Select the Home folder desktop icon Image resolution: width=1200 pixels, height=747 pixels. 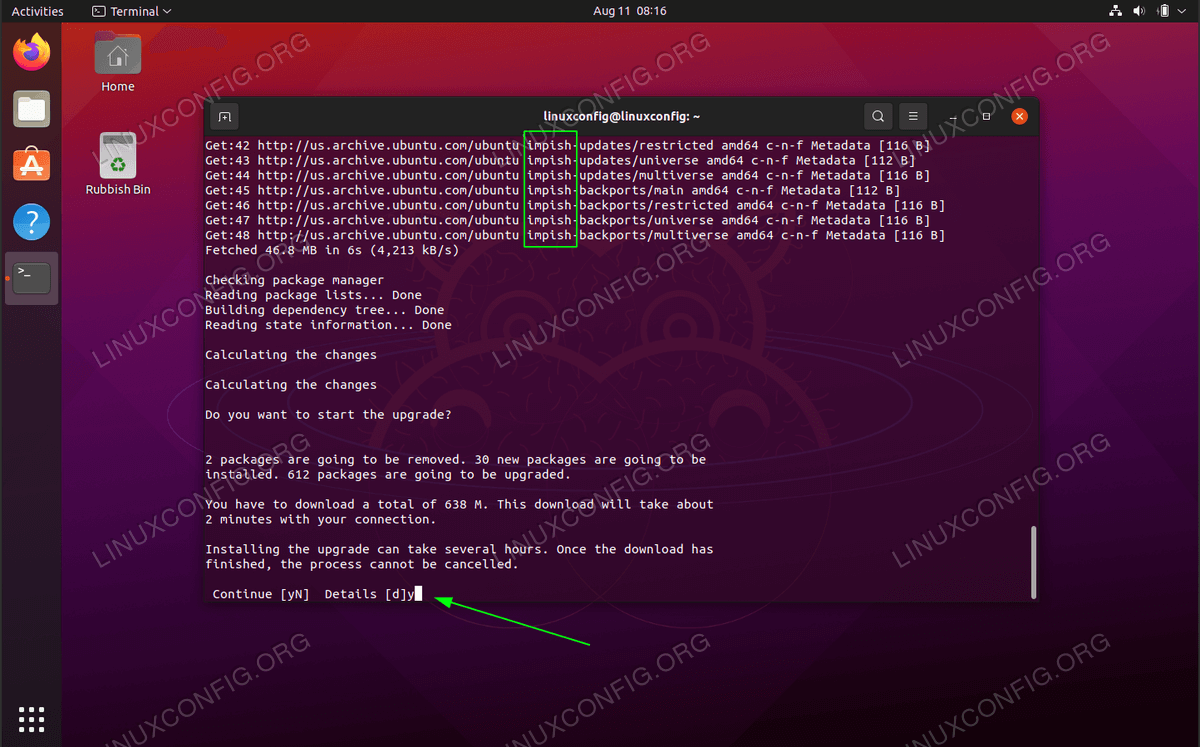[x=118, y=61]
